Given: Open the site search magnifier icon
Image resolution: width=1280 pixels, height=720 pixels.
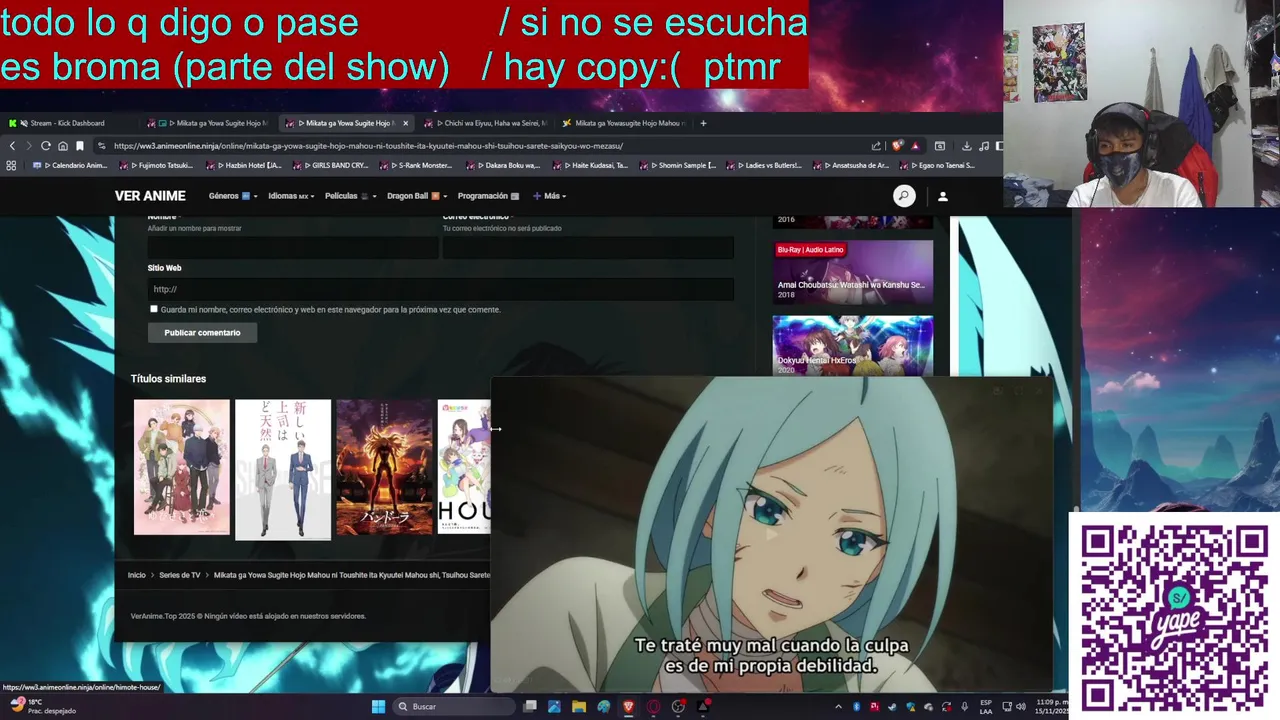Looking at the screenshot, I should [x=904, y=196].
